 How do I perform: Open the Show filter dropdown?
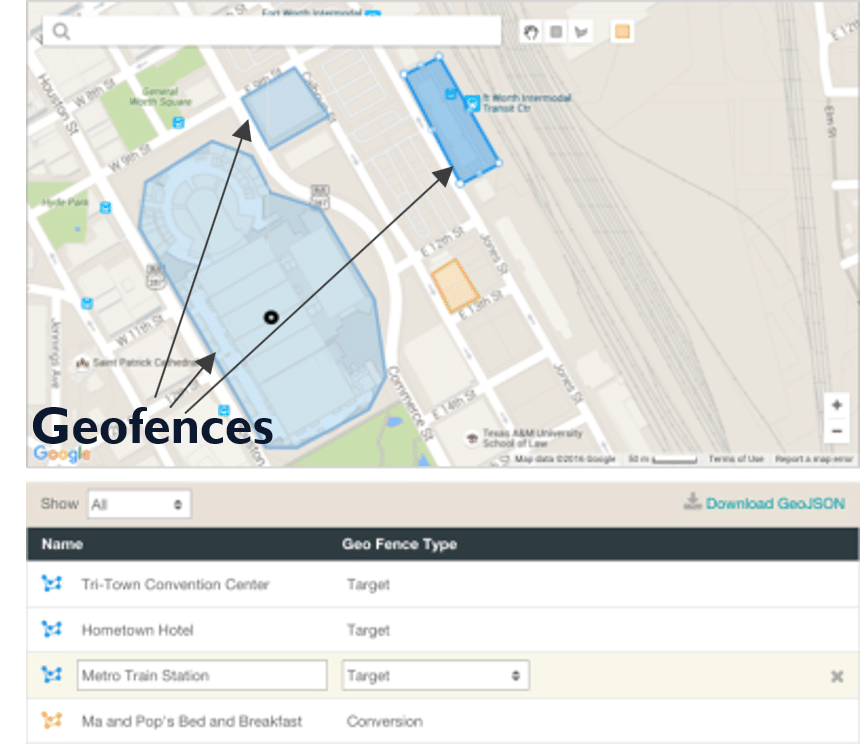tap(138, 504)
